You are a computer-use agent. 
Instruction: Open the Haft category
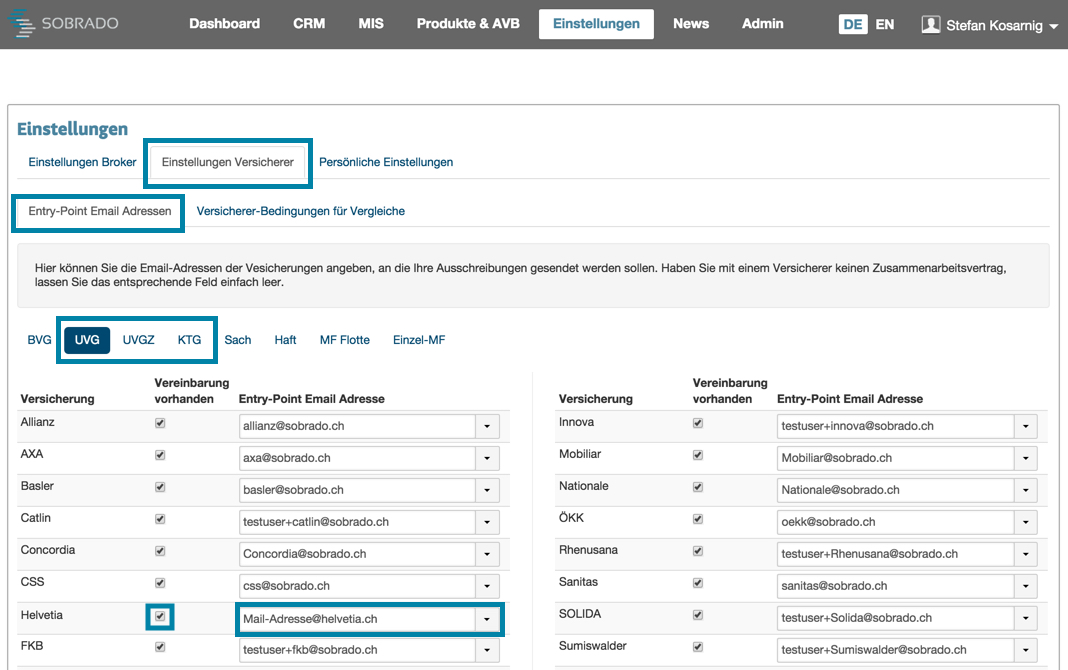coord(285,340)
